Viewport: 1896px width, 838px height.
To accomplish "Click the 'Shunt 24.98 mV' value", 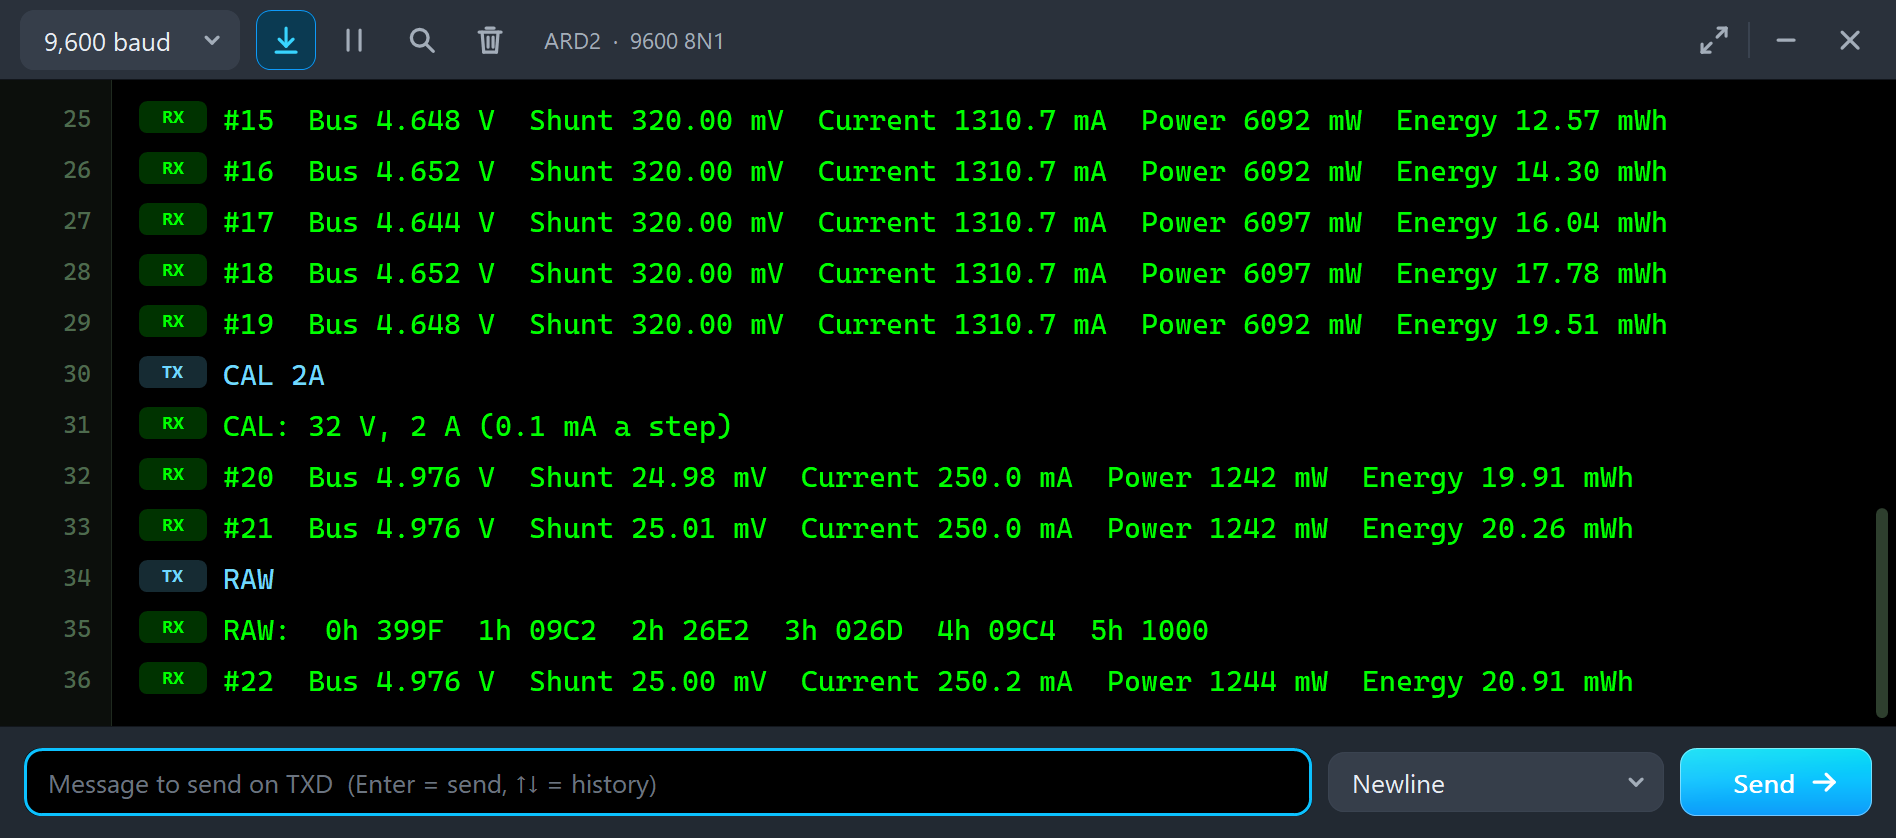I will click(648, 477).
